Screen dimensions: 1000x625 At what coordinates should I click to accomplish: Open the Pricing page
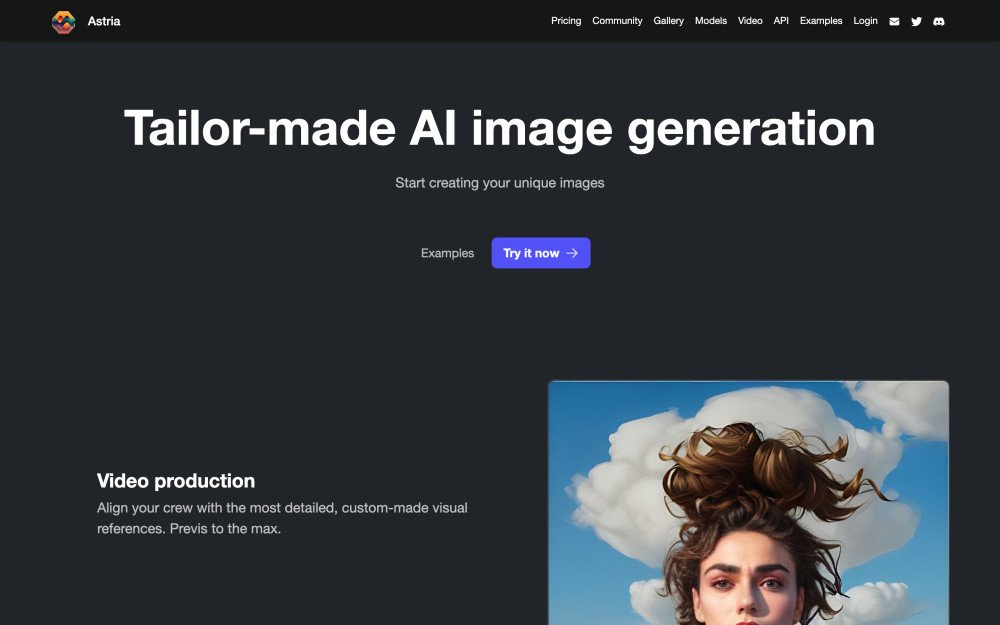(566, 21)
